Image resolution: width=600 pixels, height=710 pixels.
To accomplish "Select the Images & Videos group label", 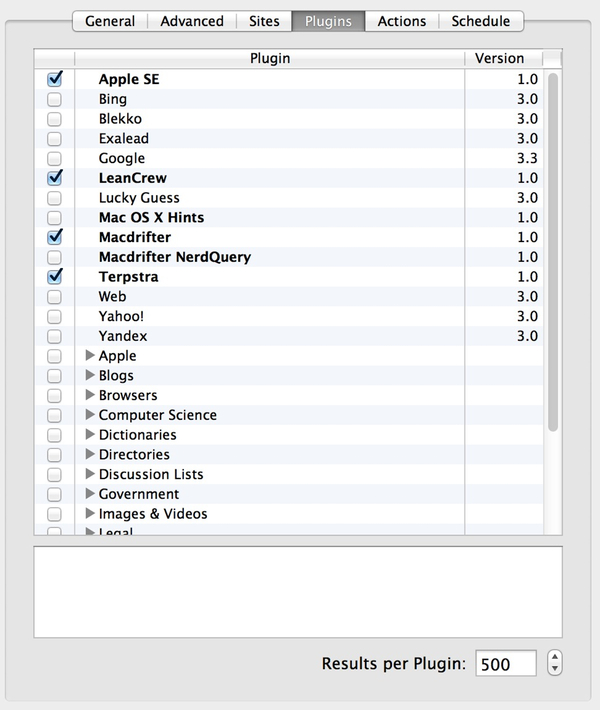I will tap(153, 514).
